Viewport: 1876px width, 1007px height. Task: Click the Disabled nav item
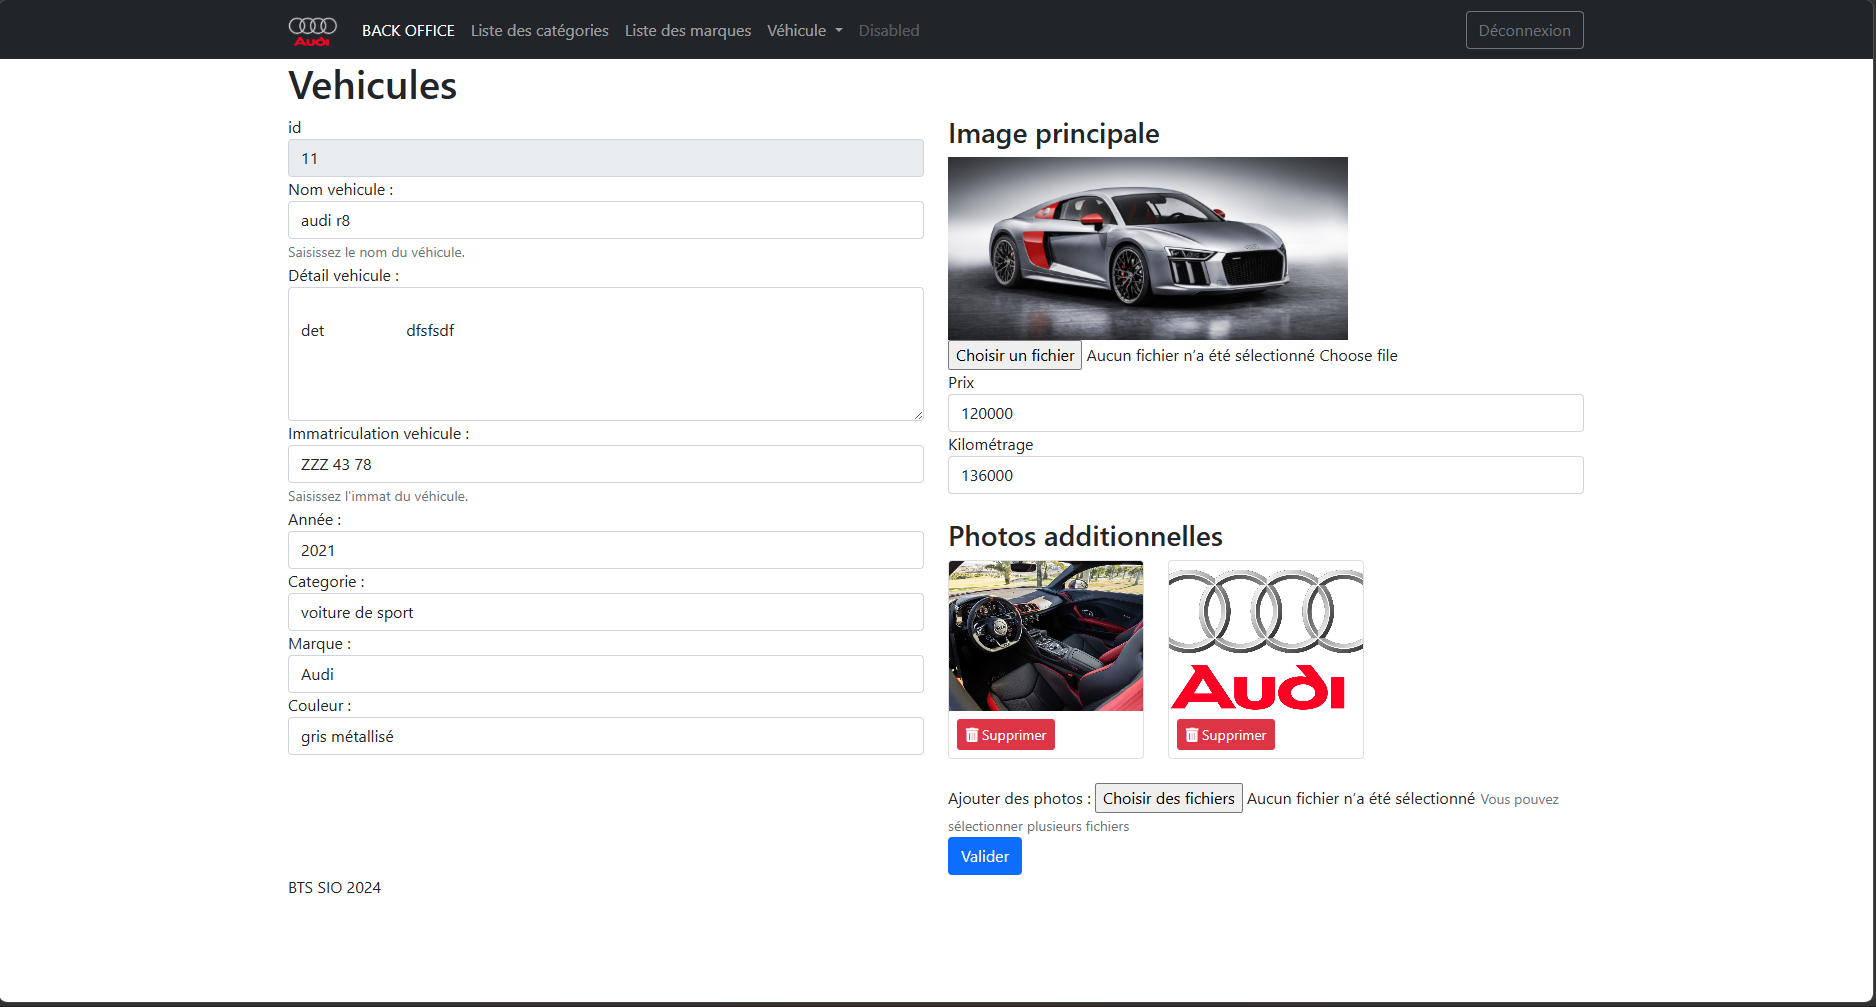click(x=889, y=31)
